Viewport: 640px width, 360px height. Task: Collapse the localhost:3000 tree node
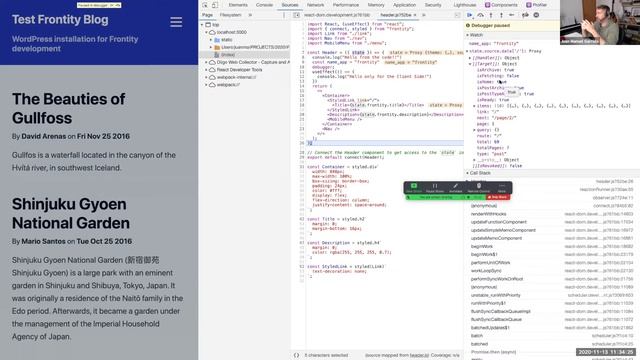[207, 32]
